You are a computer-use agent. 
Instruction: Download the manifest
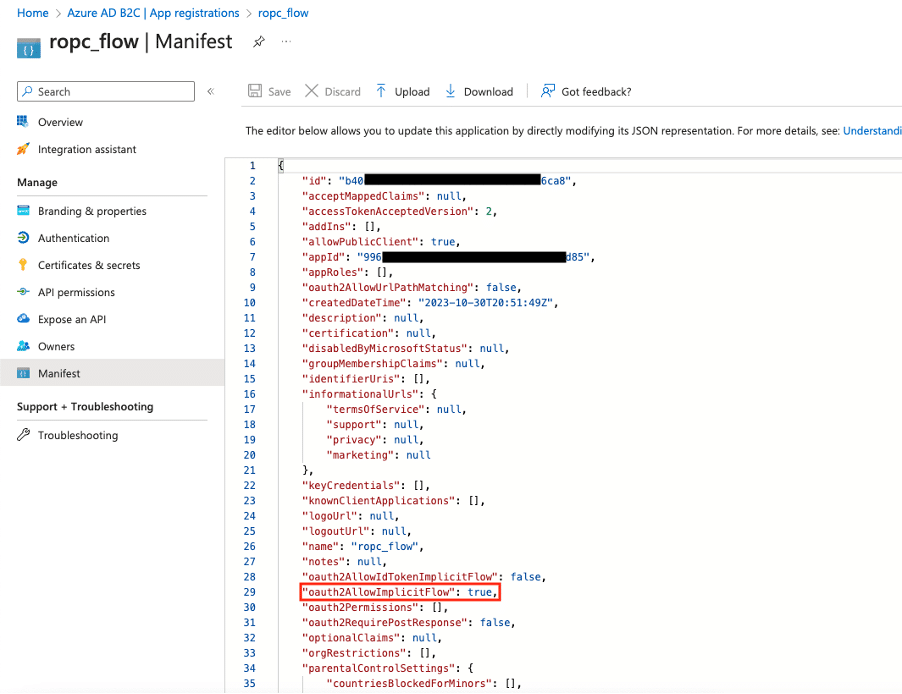(x=479, y=91)
